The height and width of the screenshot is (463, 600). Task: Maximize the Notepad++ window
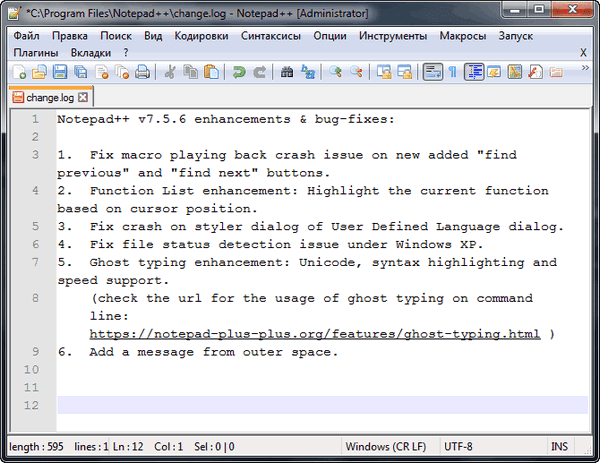pyautogui.click(x=539, y=9)
